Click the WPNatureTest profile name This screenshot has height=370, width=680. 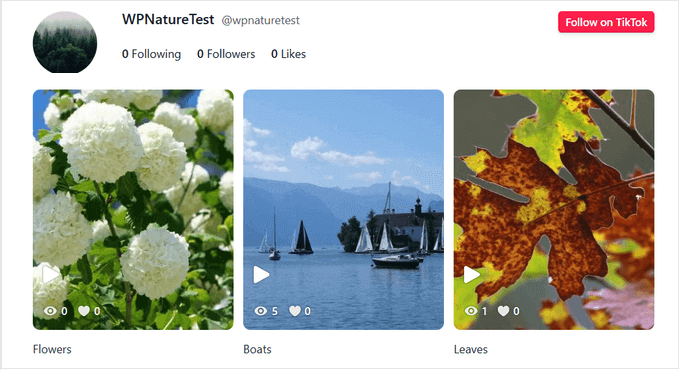pos(168,20)
